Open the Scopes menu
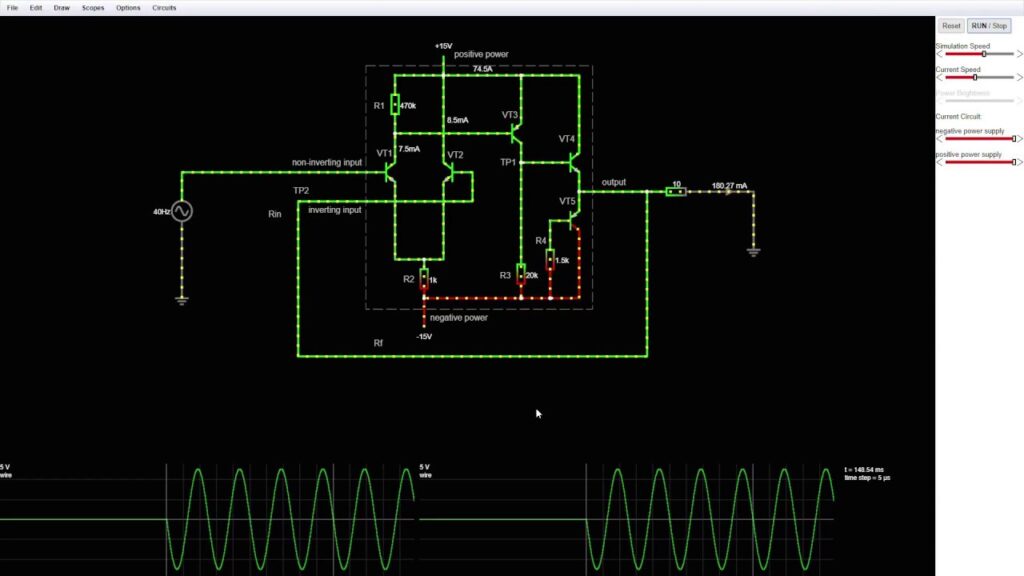This screenshot has height=576, width=1024. [92, 7]
